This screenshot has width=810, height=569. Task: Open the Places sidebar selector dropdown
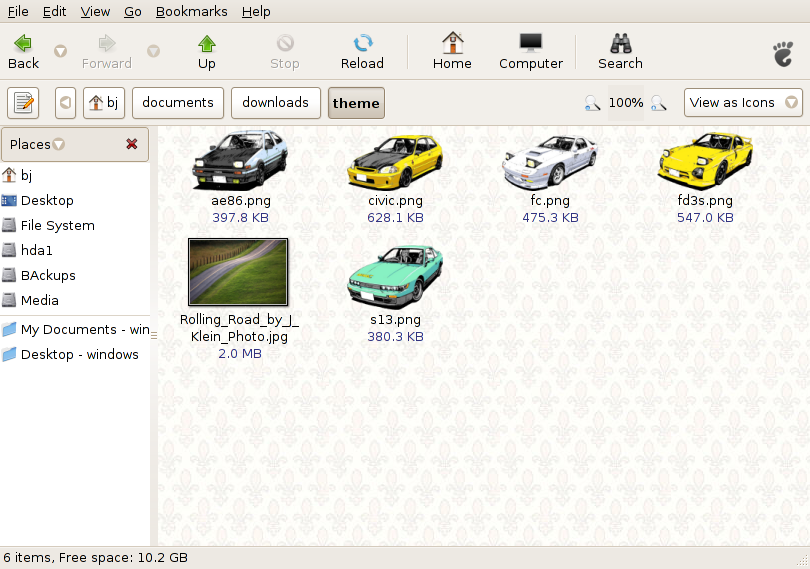coord(37,144)
